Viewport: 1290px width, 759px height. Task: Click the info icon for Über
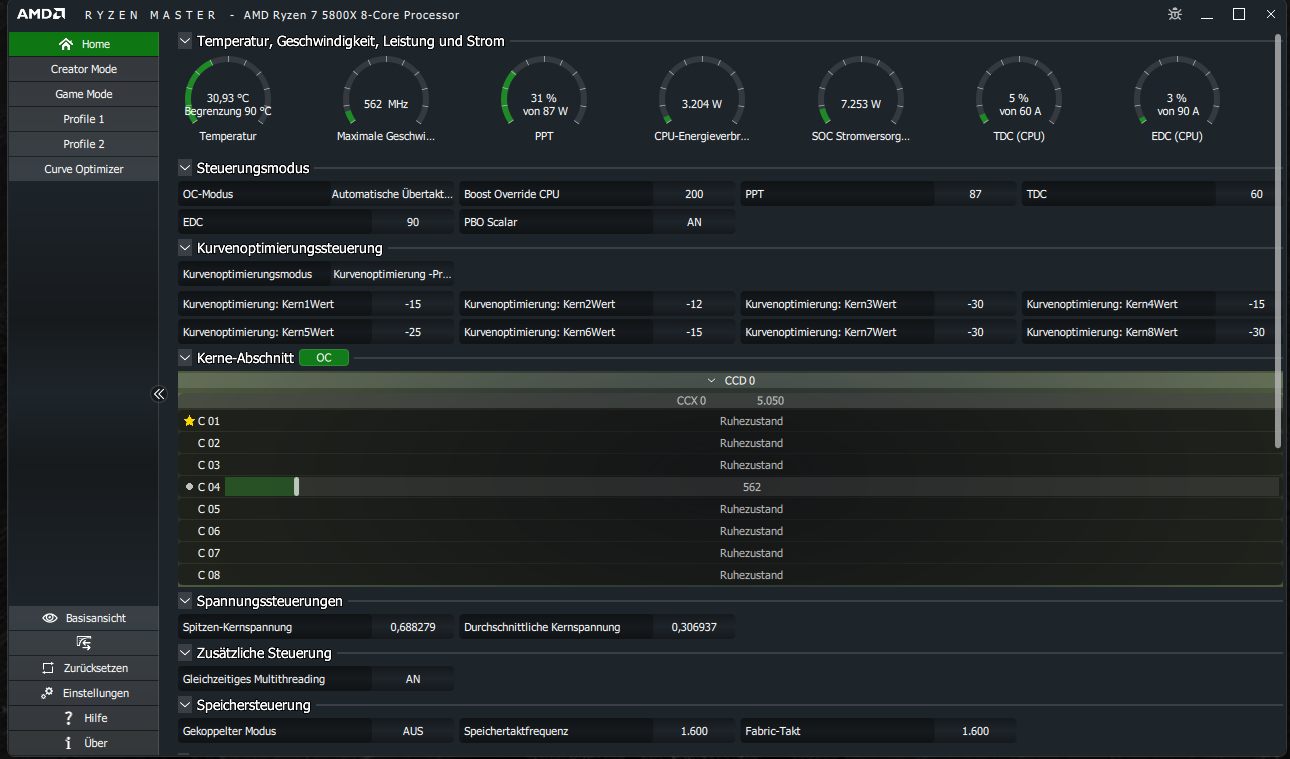point(68,743)
